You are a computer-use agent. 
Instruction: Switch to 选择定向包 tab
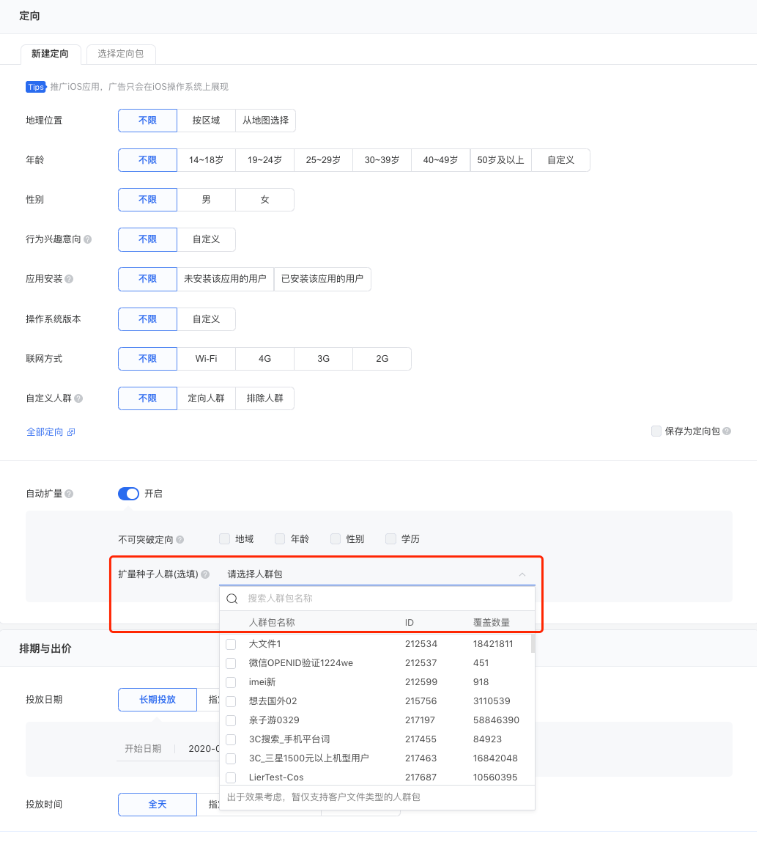click(120, 54)
